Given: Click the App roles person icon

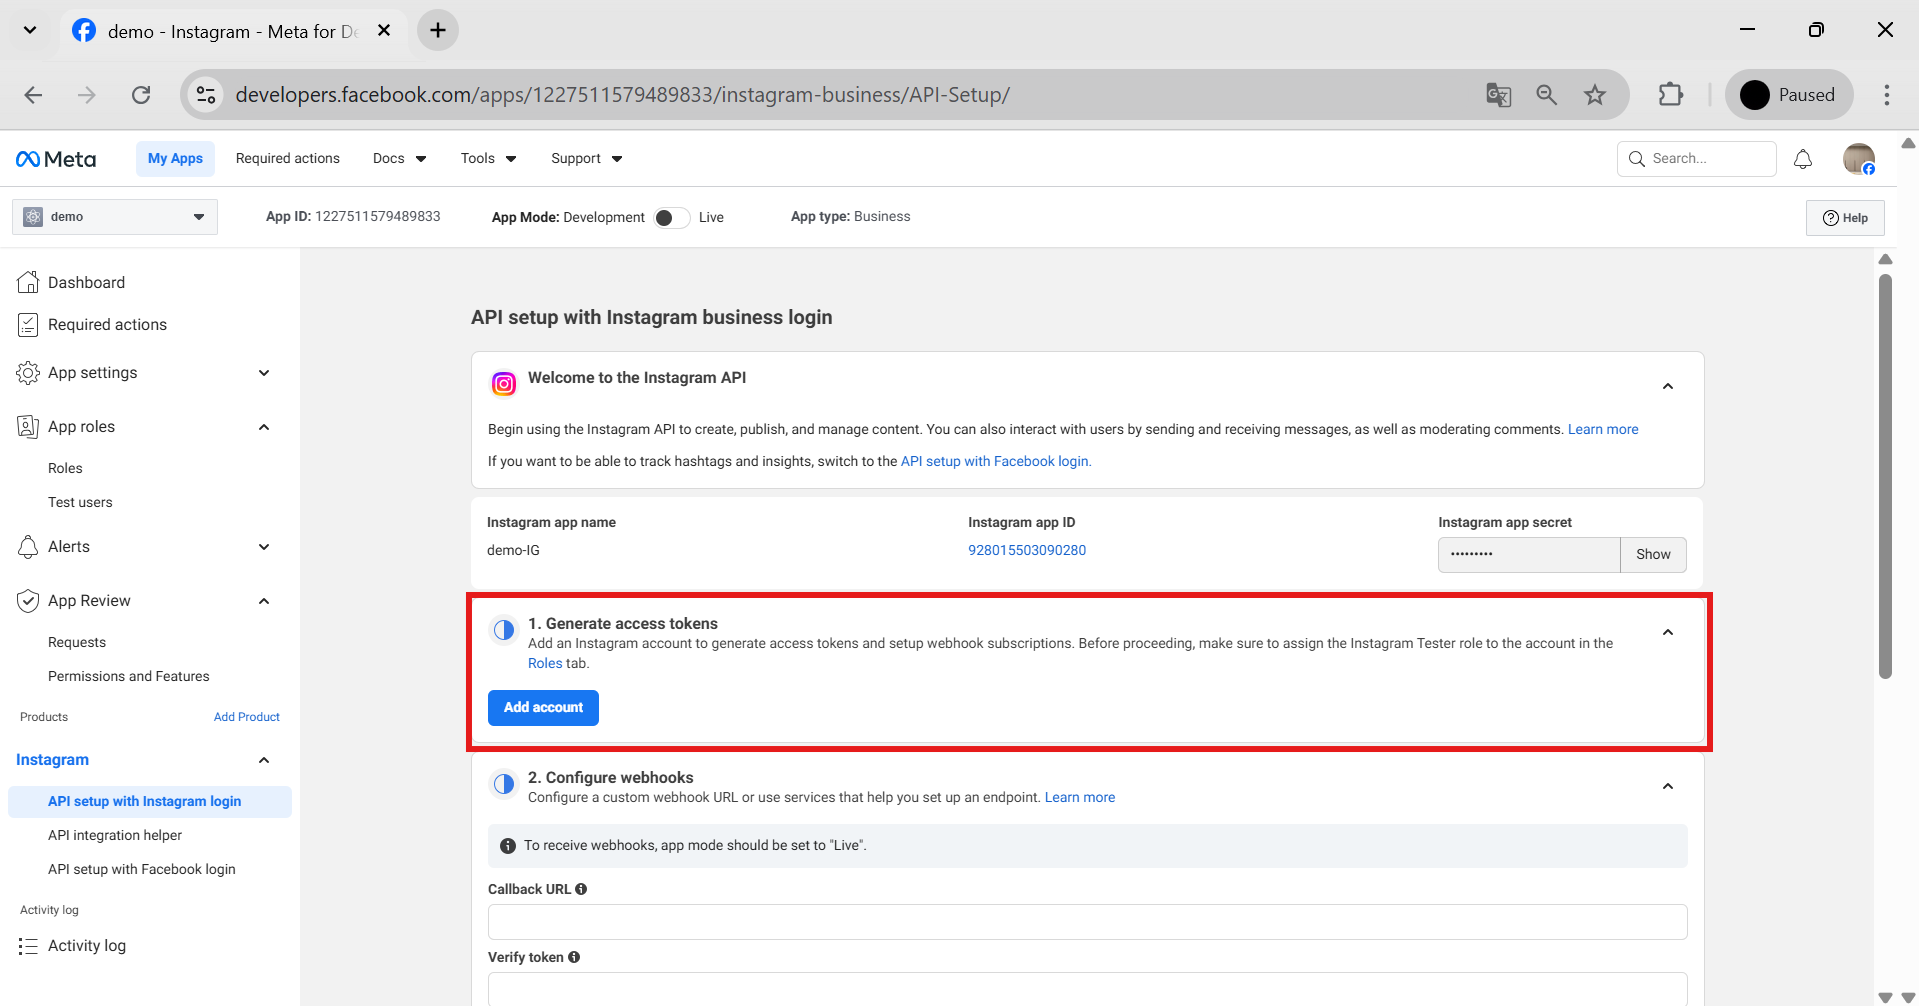Looking at the screenshot, I should tap(28, 427).
